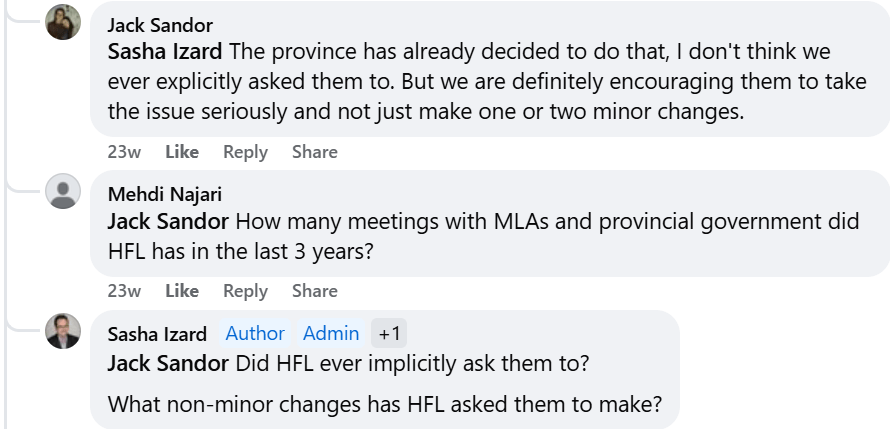The height and width of the screenshot is (429, 890).
Task: Click Jack Sandor's profile avatar
Action: coord(63,22)
